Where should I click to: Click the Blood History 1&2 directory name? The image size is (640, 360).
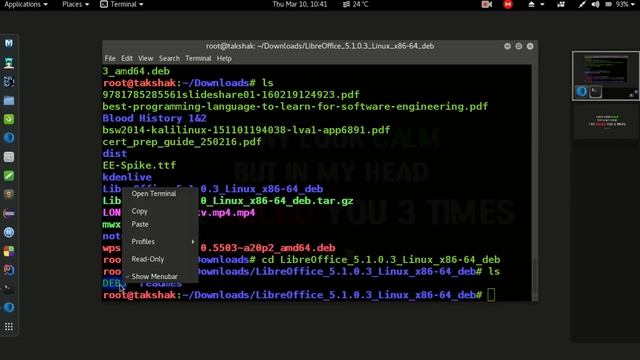[154, 118]
